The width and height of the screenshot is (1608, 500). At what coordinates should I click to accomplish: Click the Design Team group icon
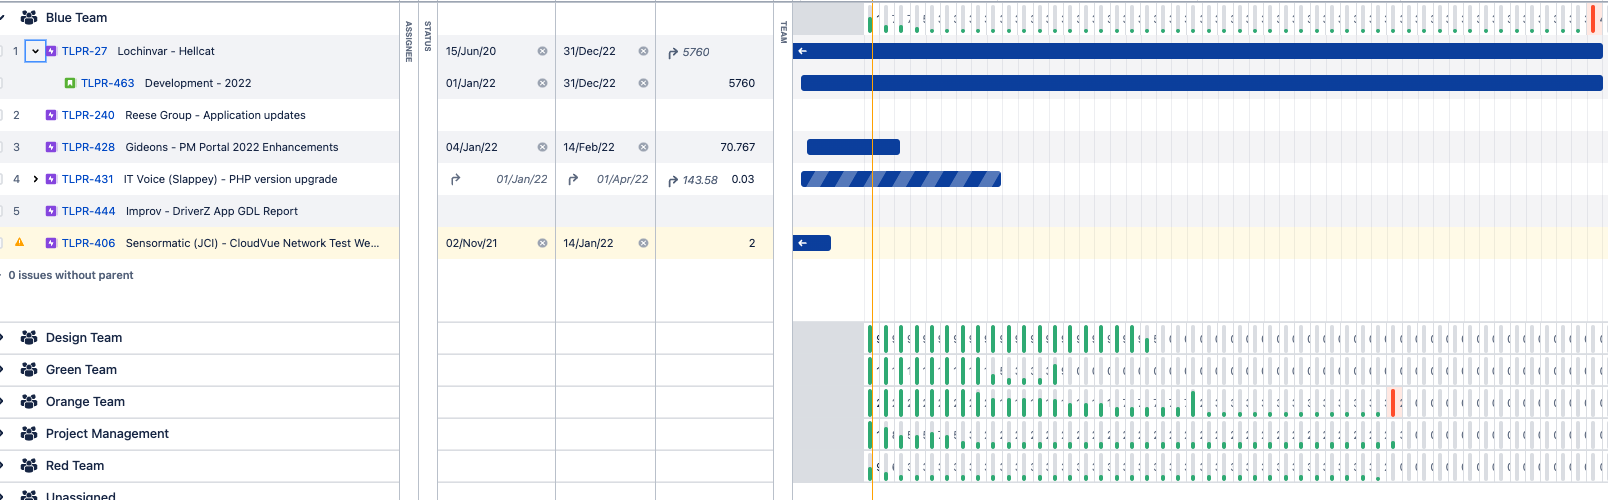pyautogui.click(x=29, y=338)
